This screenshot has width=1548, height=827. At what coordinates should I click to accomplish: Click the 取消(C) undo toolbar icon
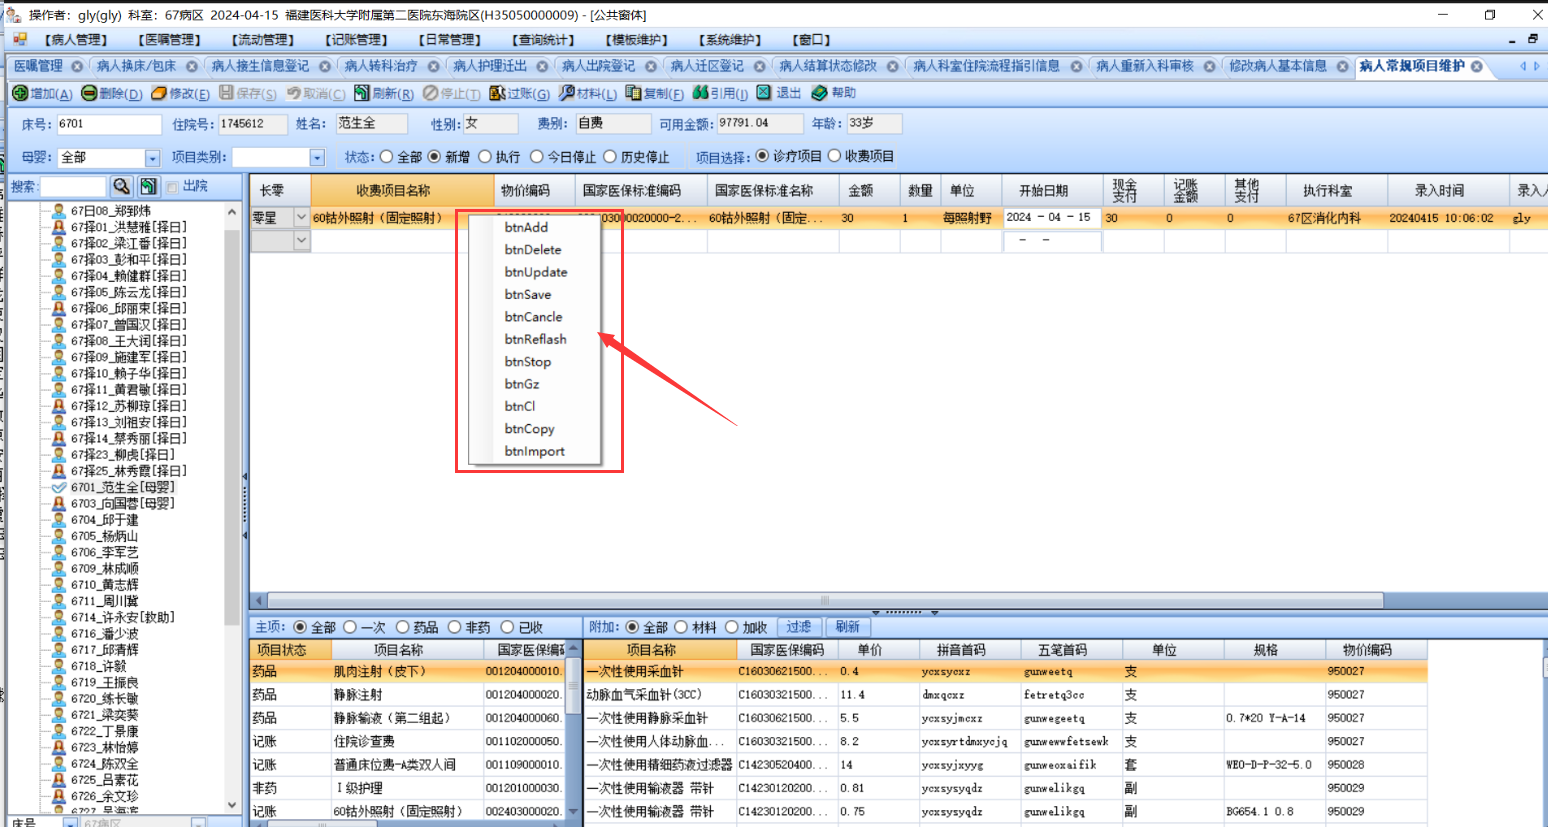294,93
